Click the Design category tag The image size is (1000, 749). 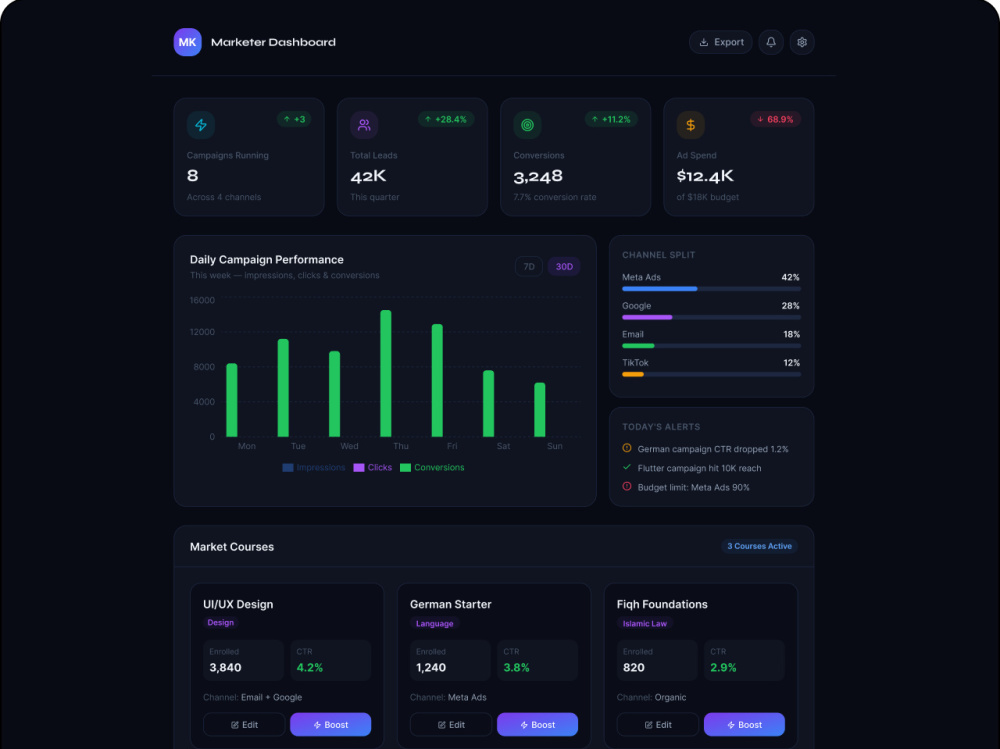tap(221, 623)
